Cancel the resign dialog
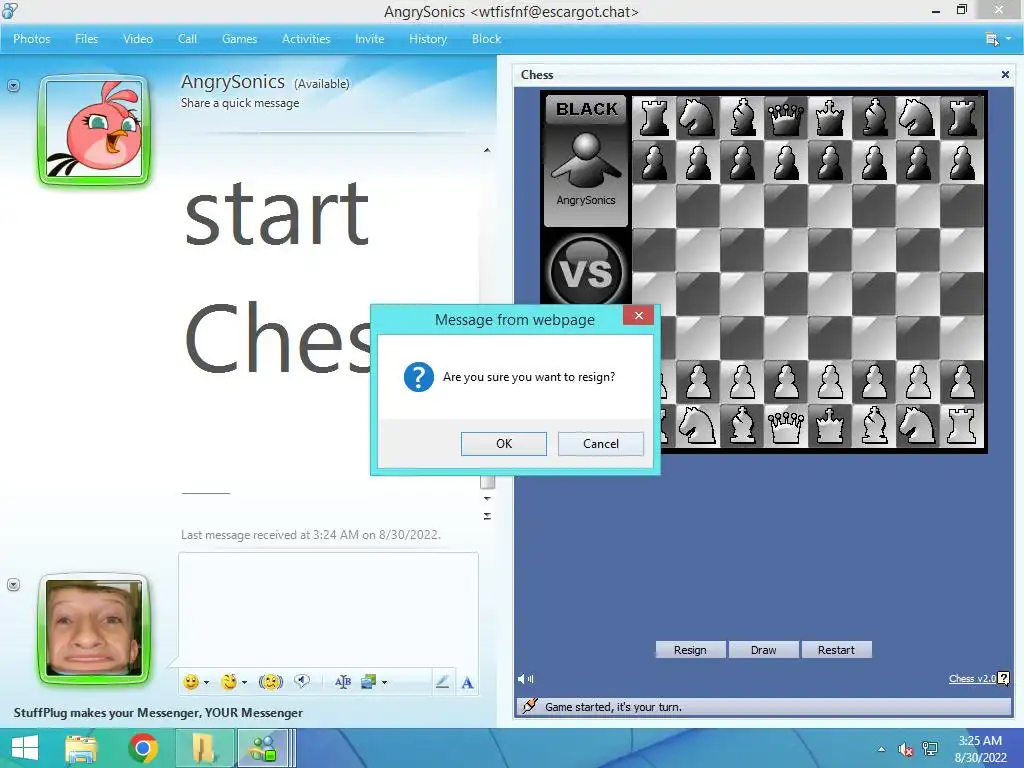Image resolution: width=1024 pixels, height=768 pixels. 601,443
